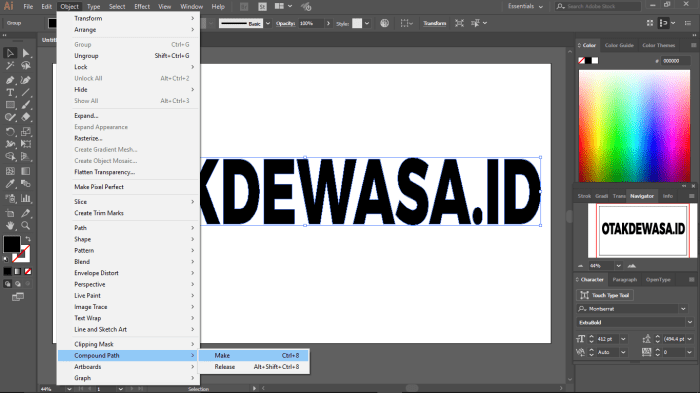Select the Type tool
This screenshot has width=700, height=393.
(10, 92)
